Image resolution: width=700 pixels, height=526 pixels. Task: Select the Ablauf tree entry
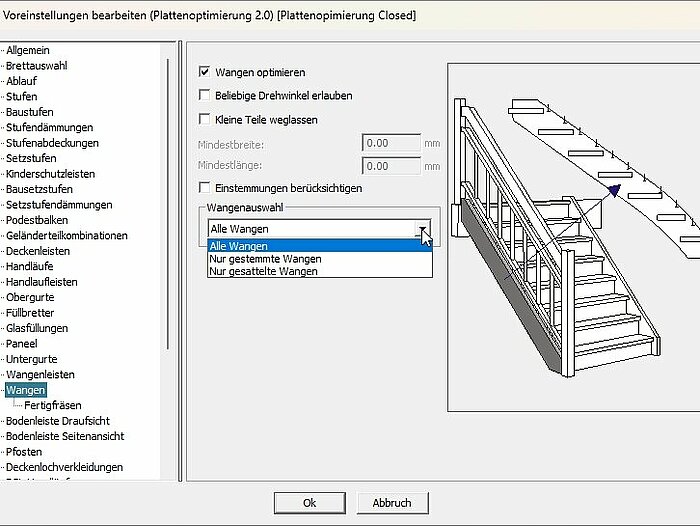tap(21, 81)
